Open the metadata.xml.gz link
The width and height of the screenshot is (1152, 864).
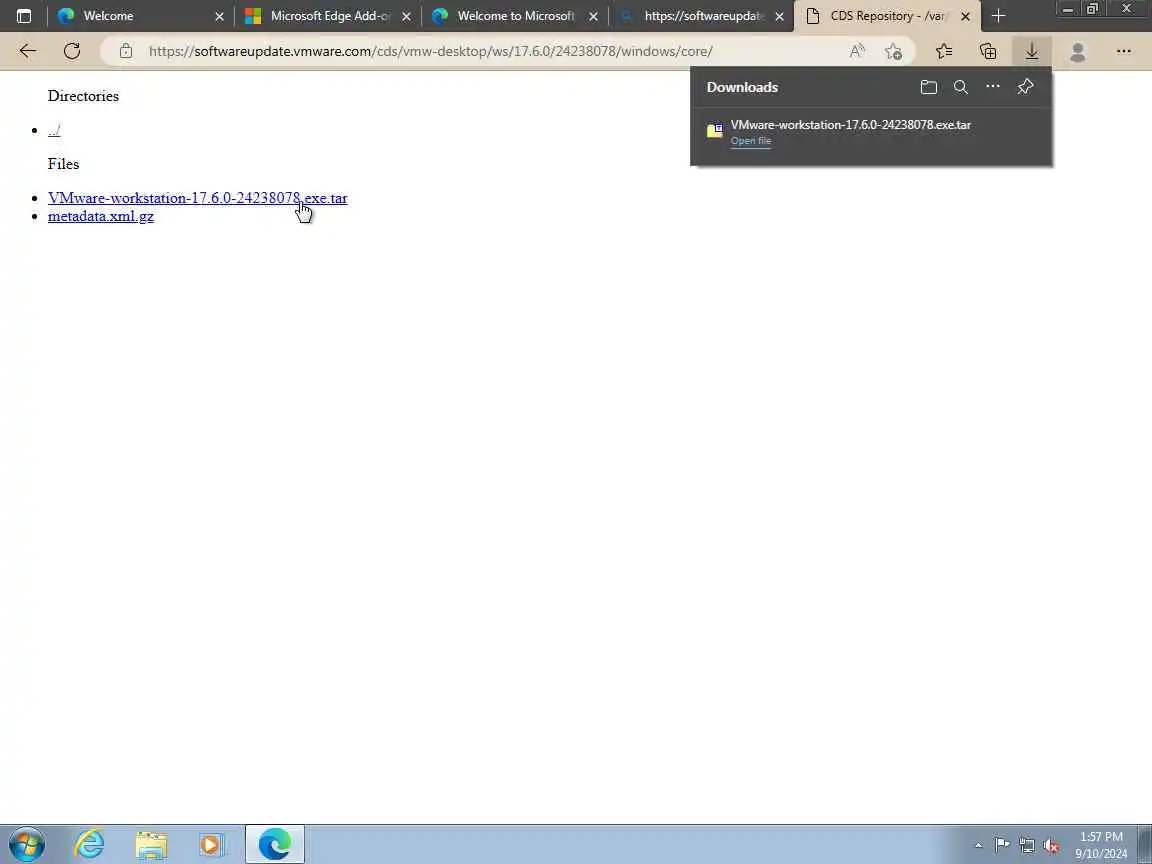[101, 216]
